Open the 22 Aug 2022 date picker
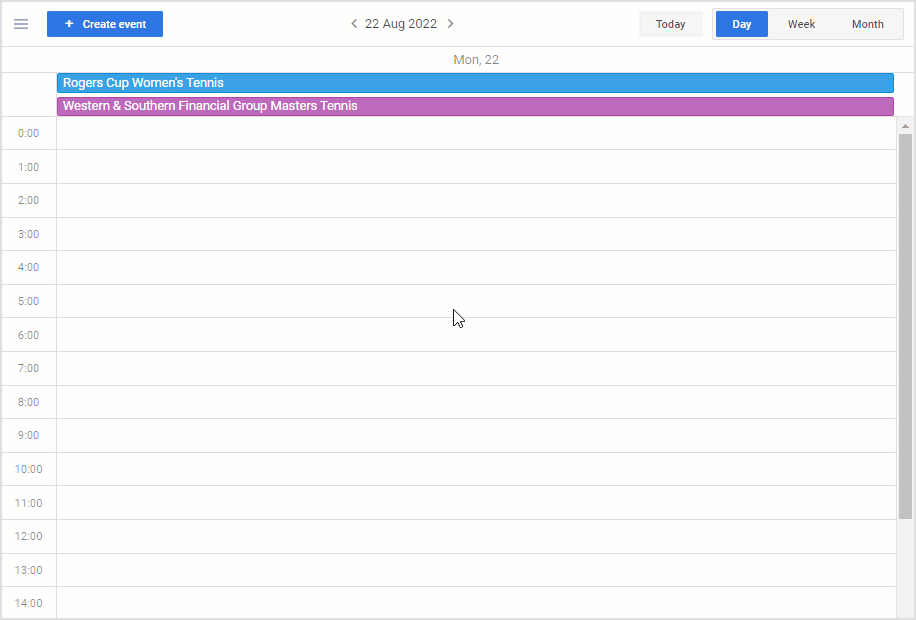This screenshot has width=916, height=620. (401, 23)
